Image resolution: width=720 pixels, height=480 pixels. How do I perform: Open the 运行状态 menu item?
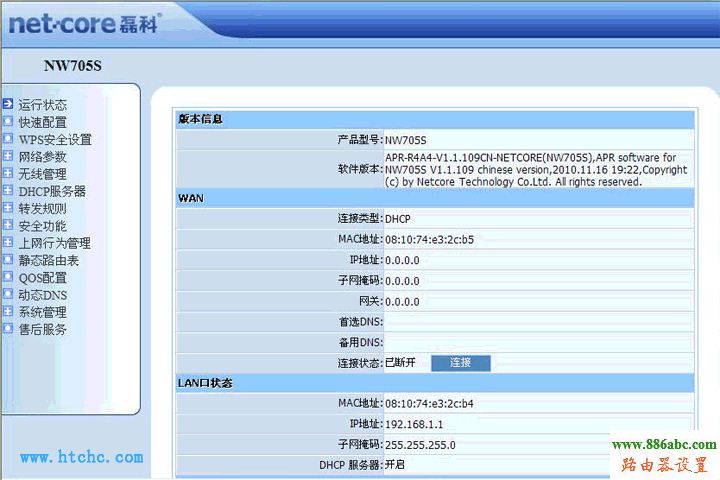(43, 105)
